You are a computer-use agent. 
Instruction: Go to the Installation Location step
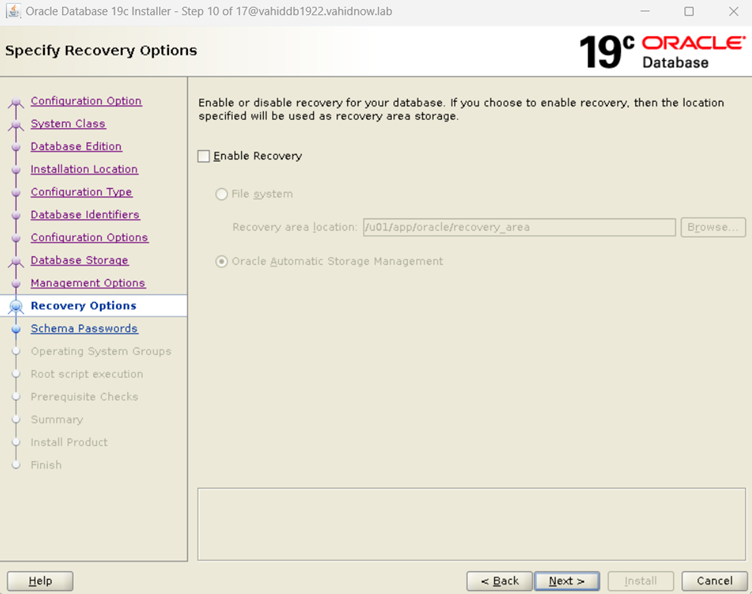pyautogui.click(x=84, y=170)
